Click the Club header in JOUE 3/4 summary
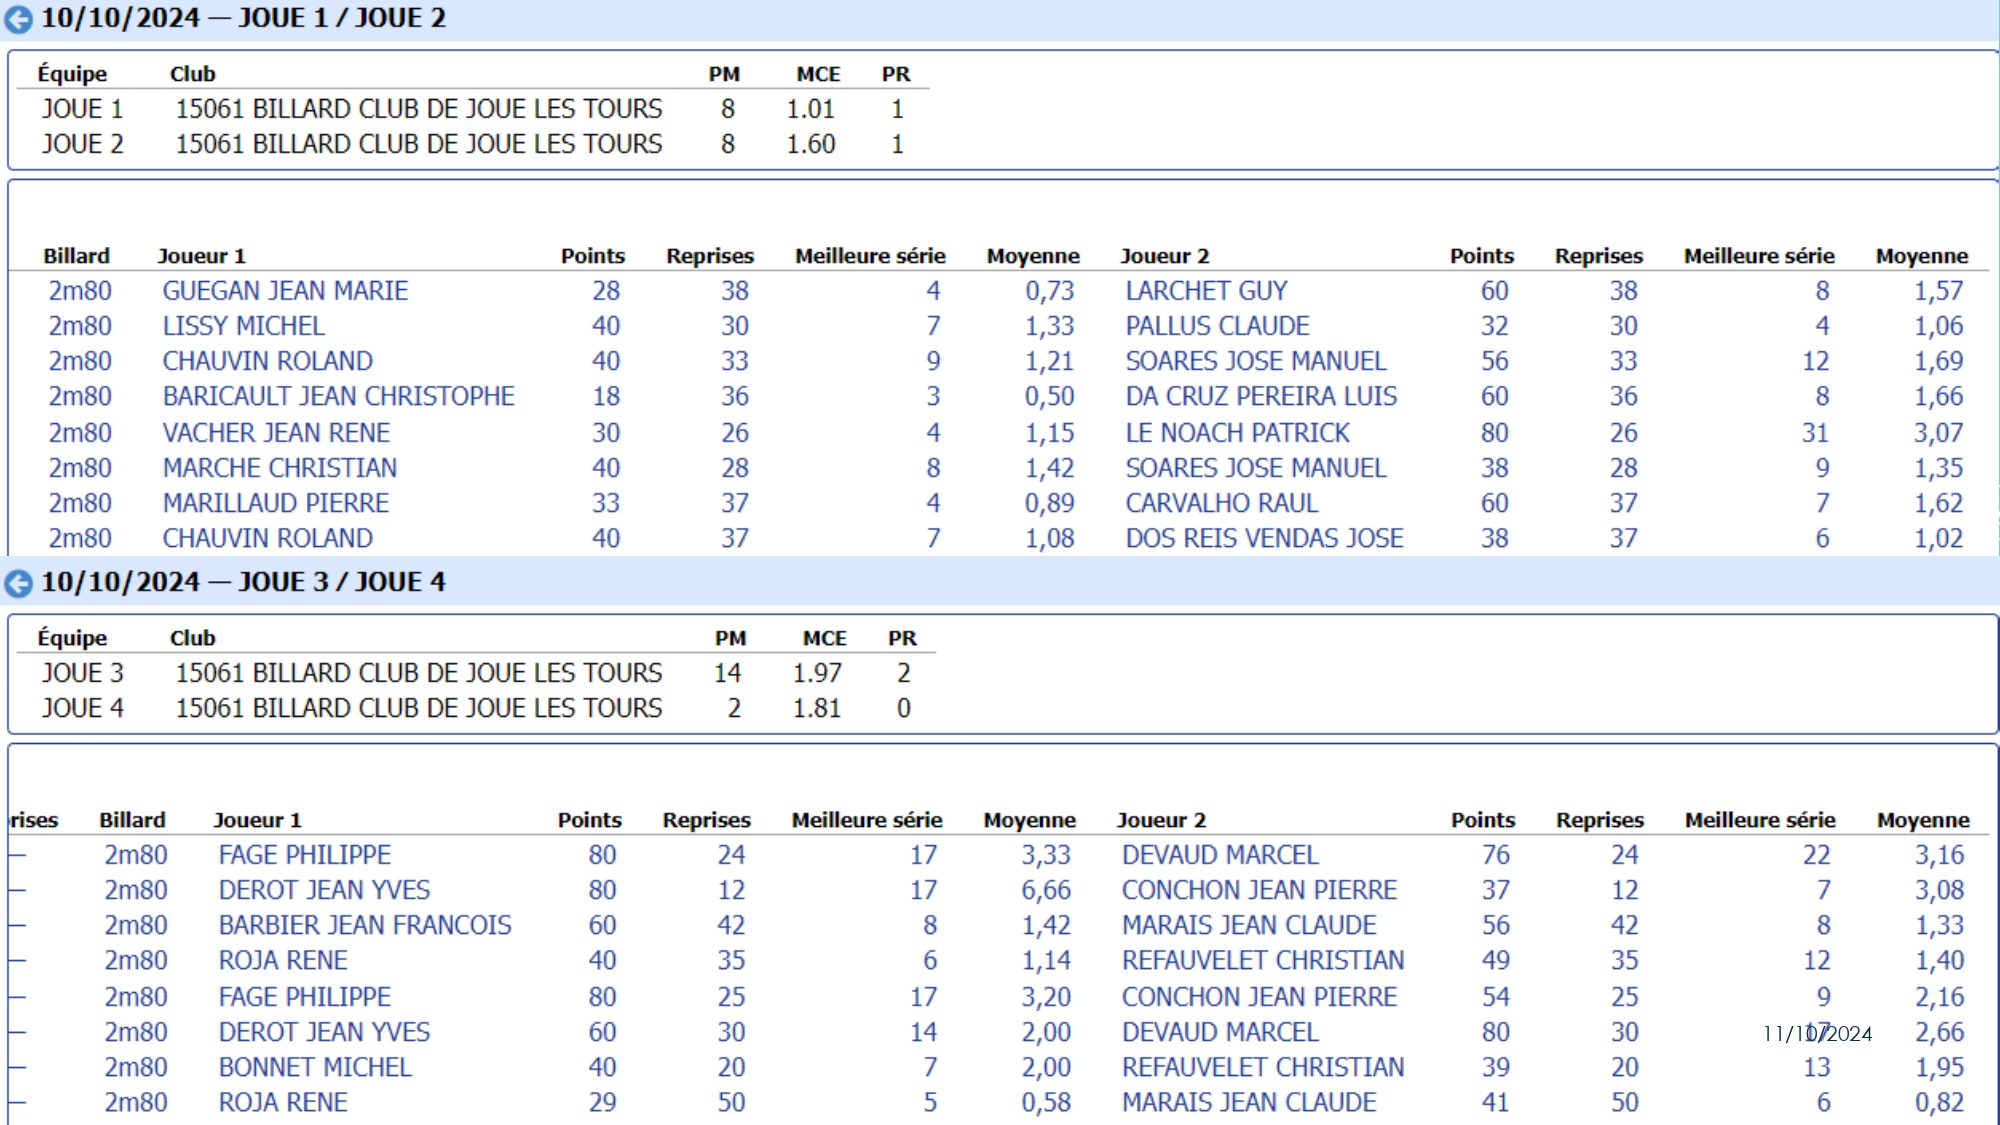2000x1125 pixels. pyautogui.click(x=192, y=638)
